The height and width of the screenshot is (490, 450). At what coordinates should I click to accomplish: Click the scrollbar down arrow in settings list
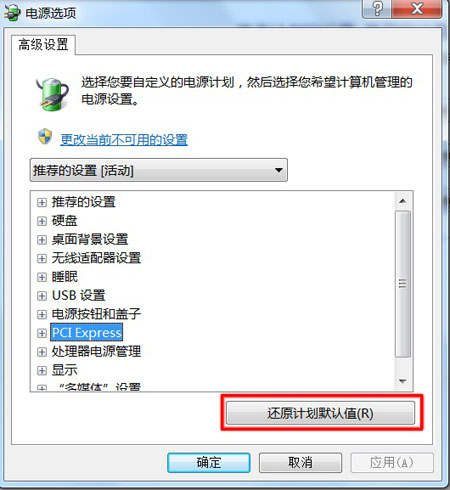[403, 381]
